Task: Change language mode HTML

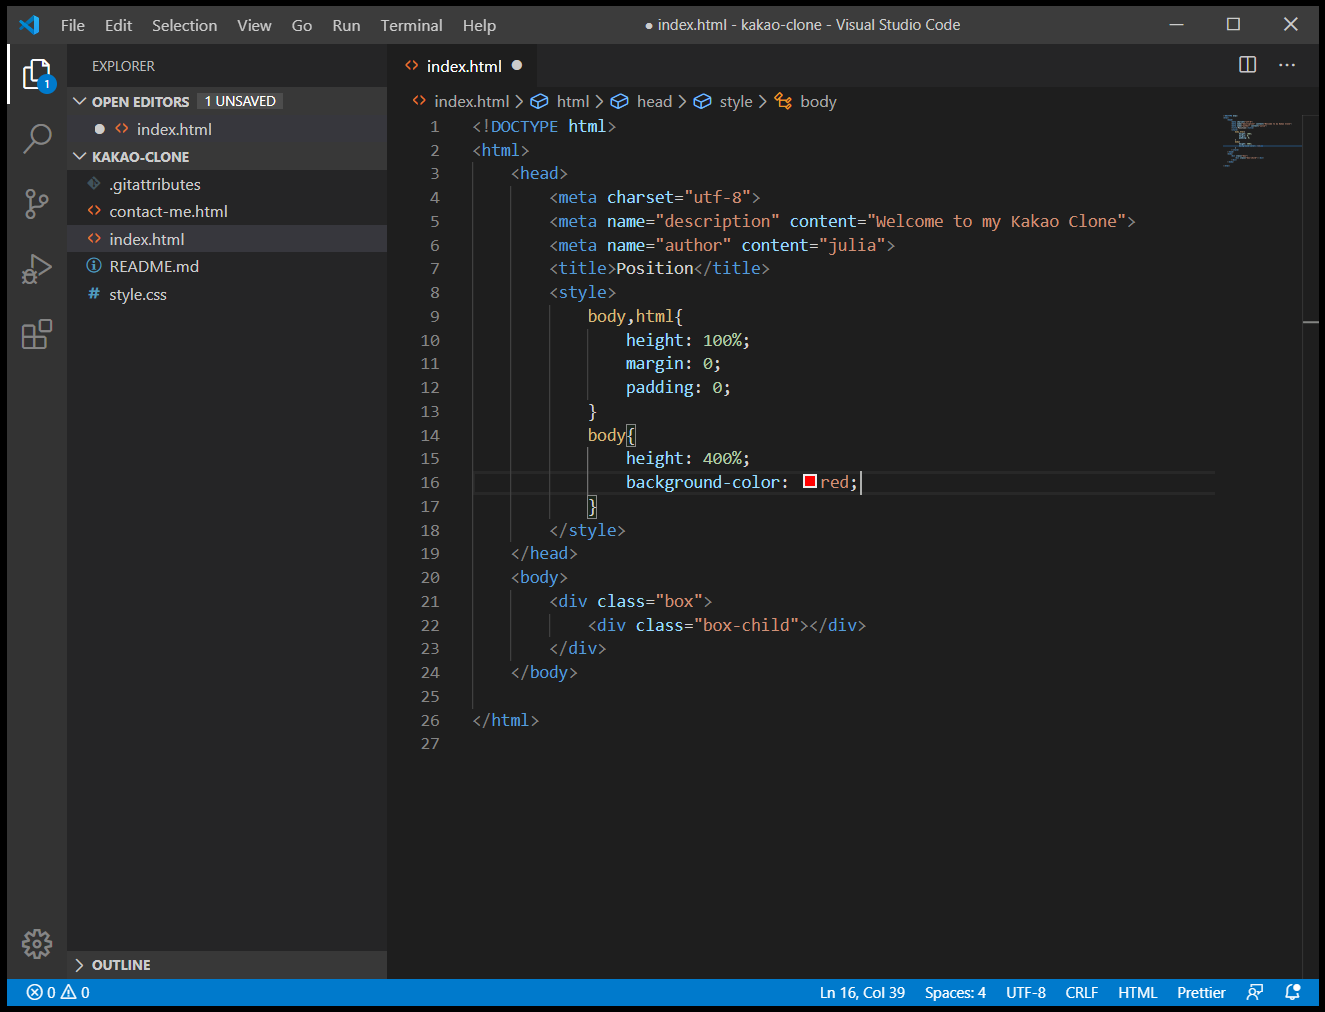Action: [x=1137, y=992]
